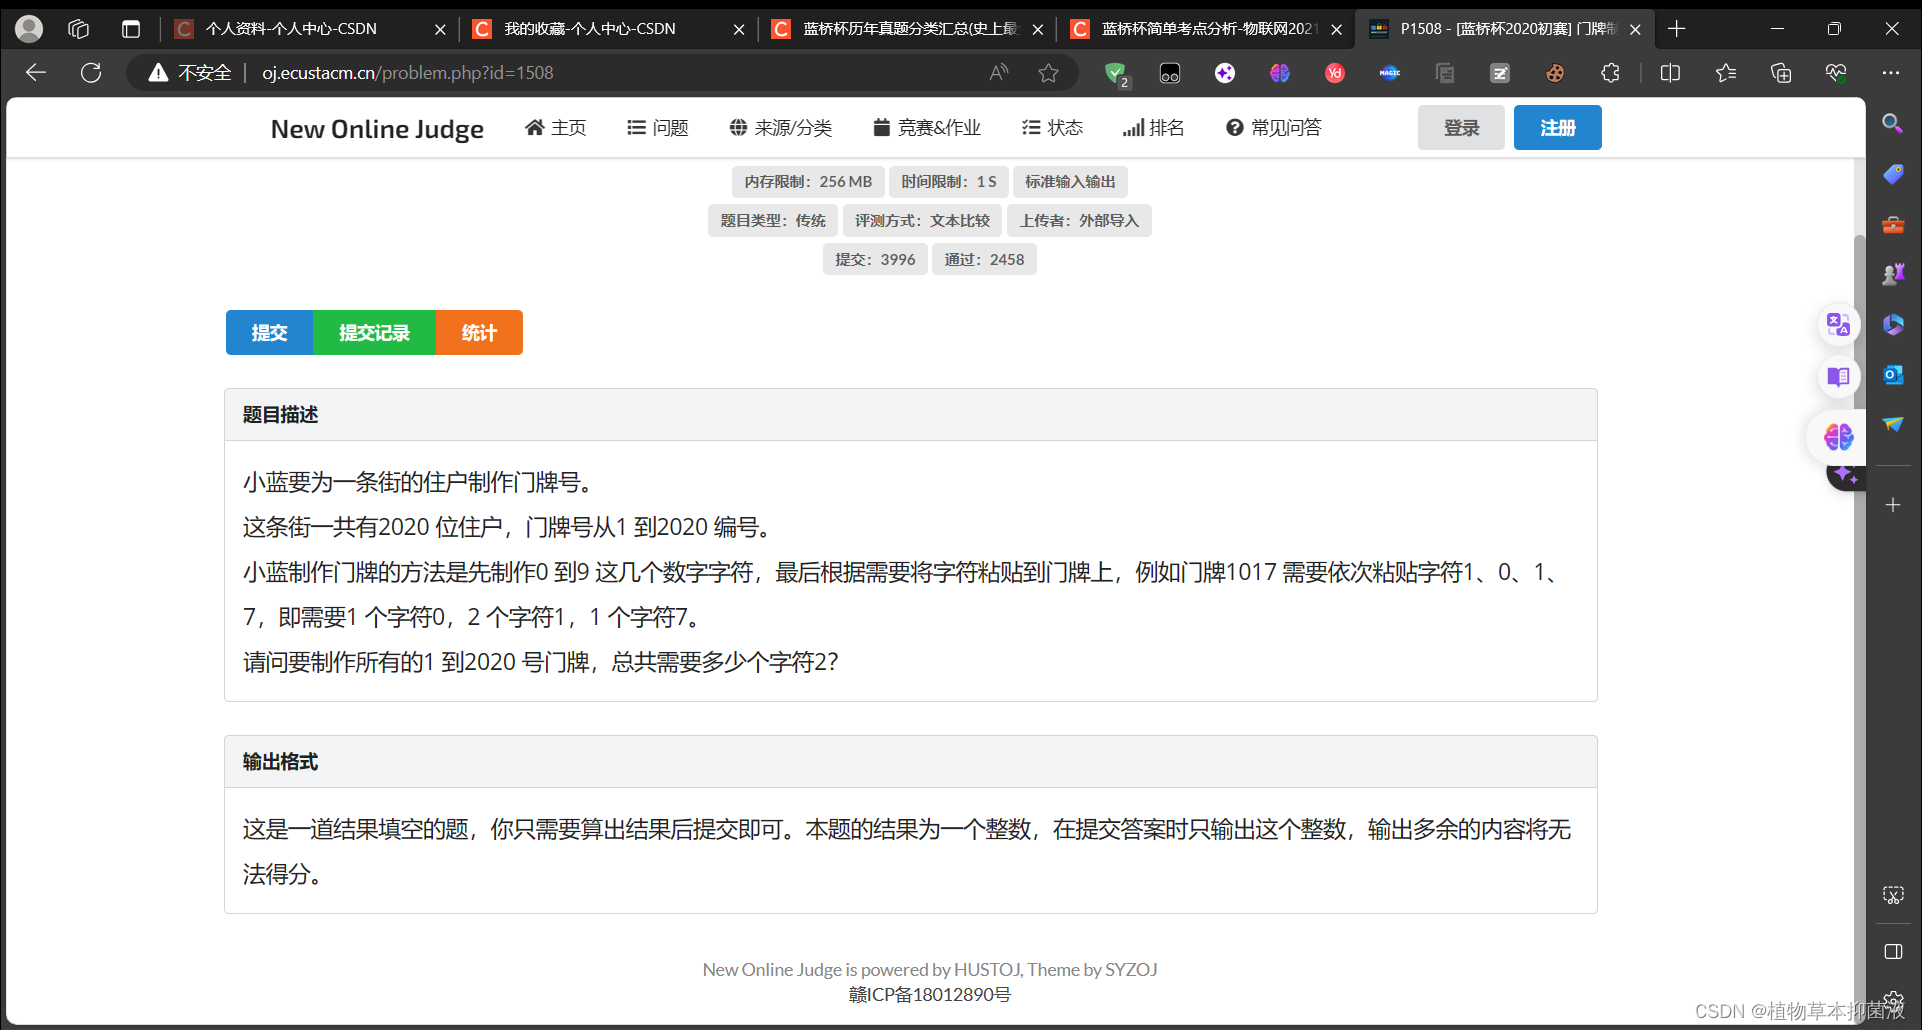Click the 不安全 security warning indicator
The height and width of the screenshot is (1030, 1922).
click(190, 73)
